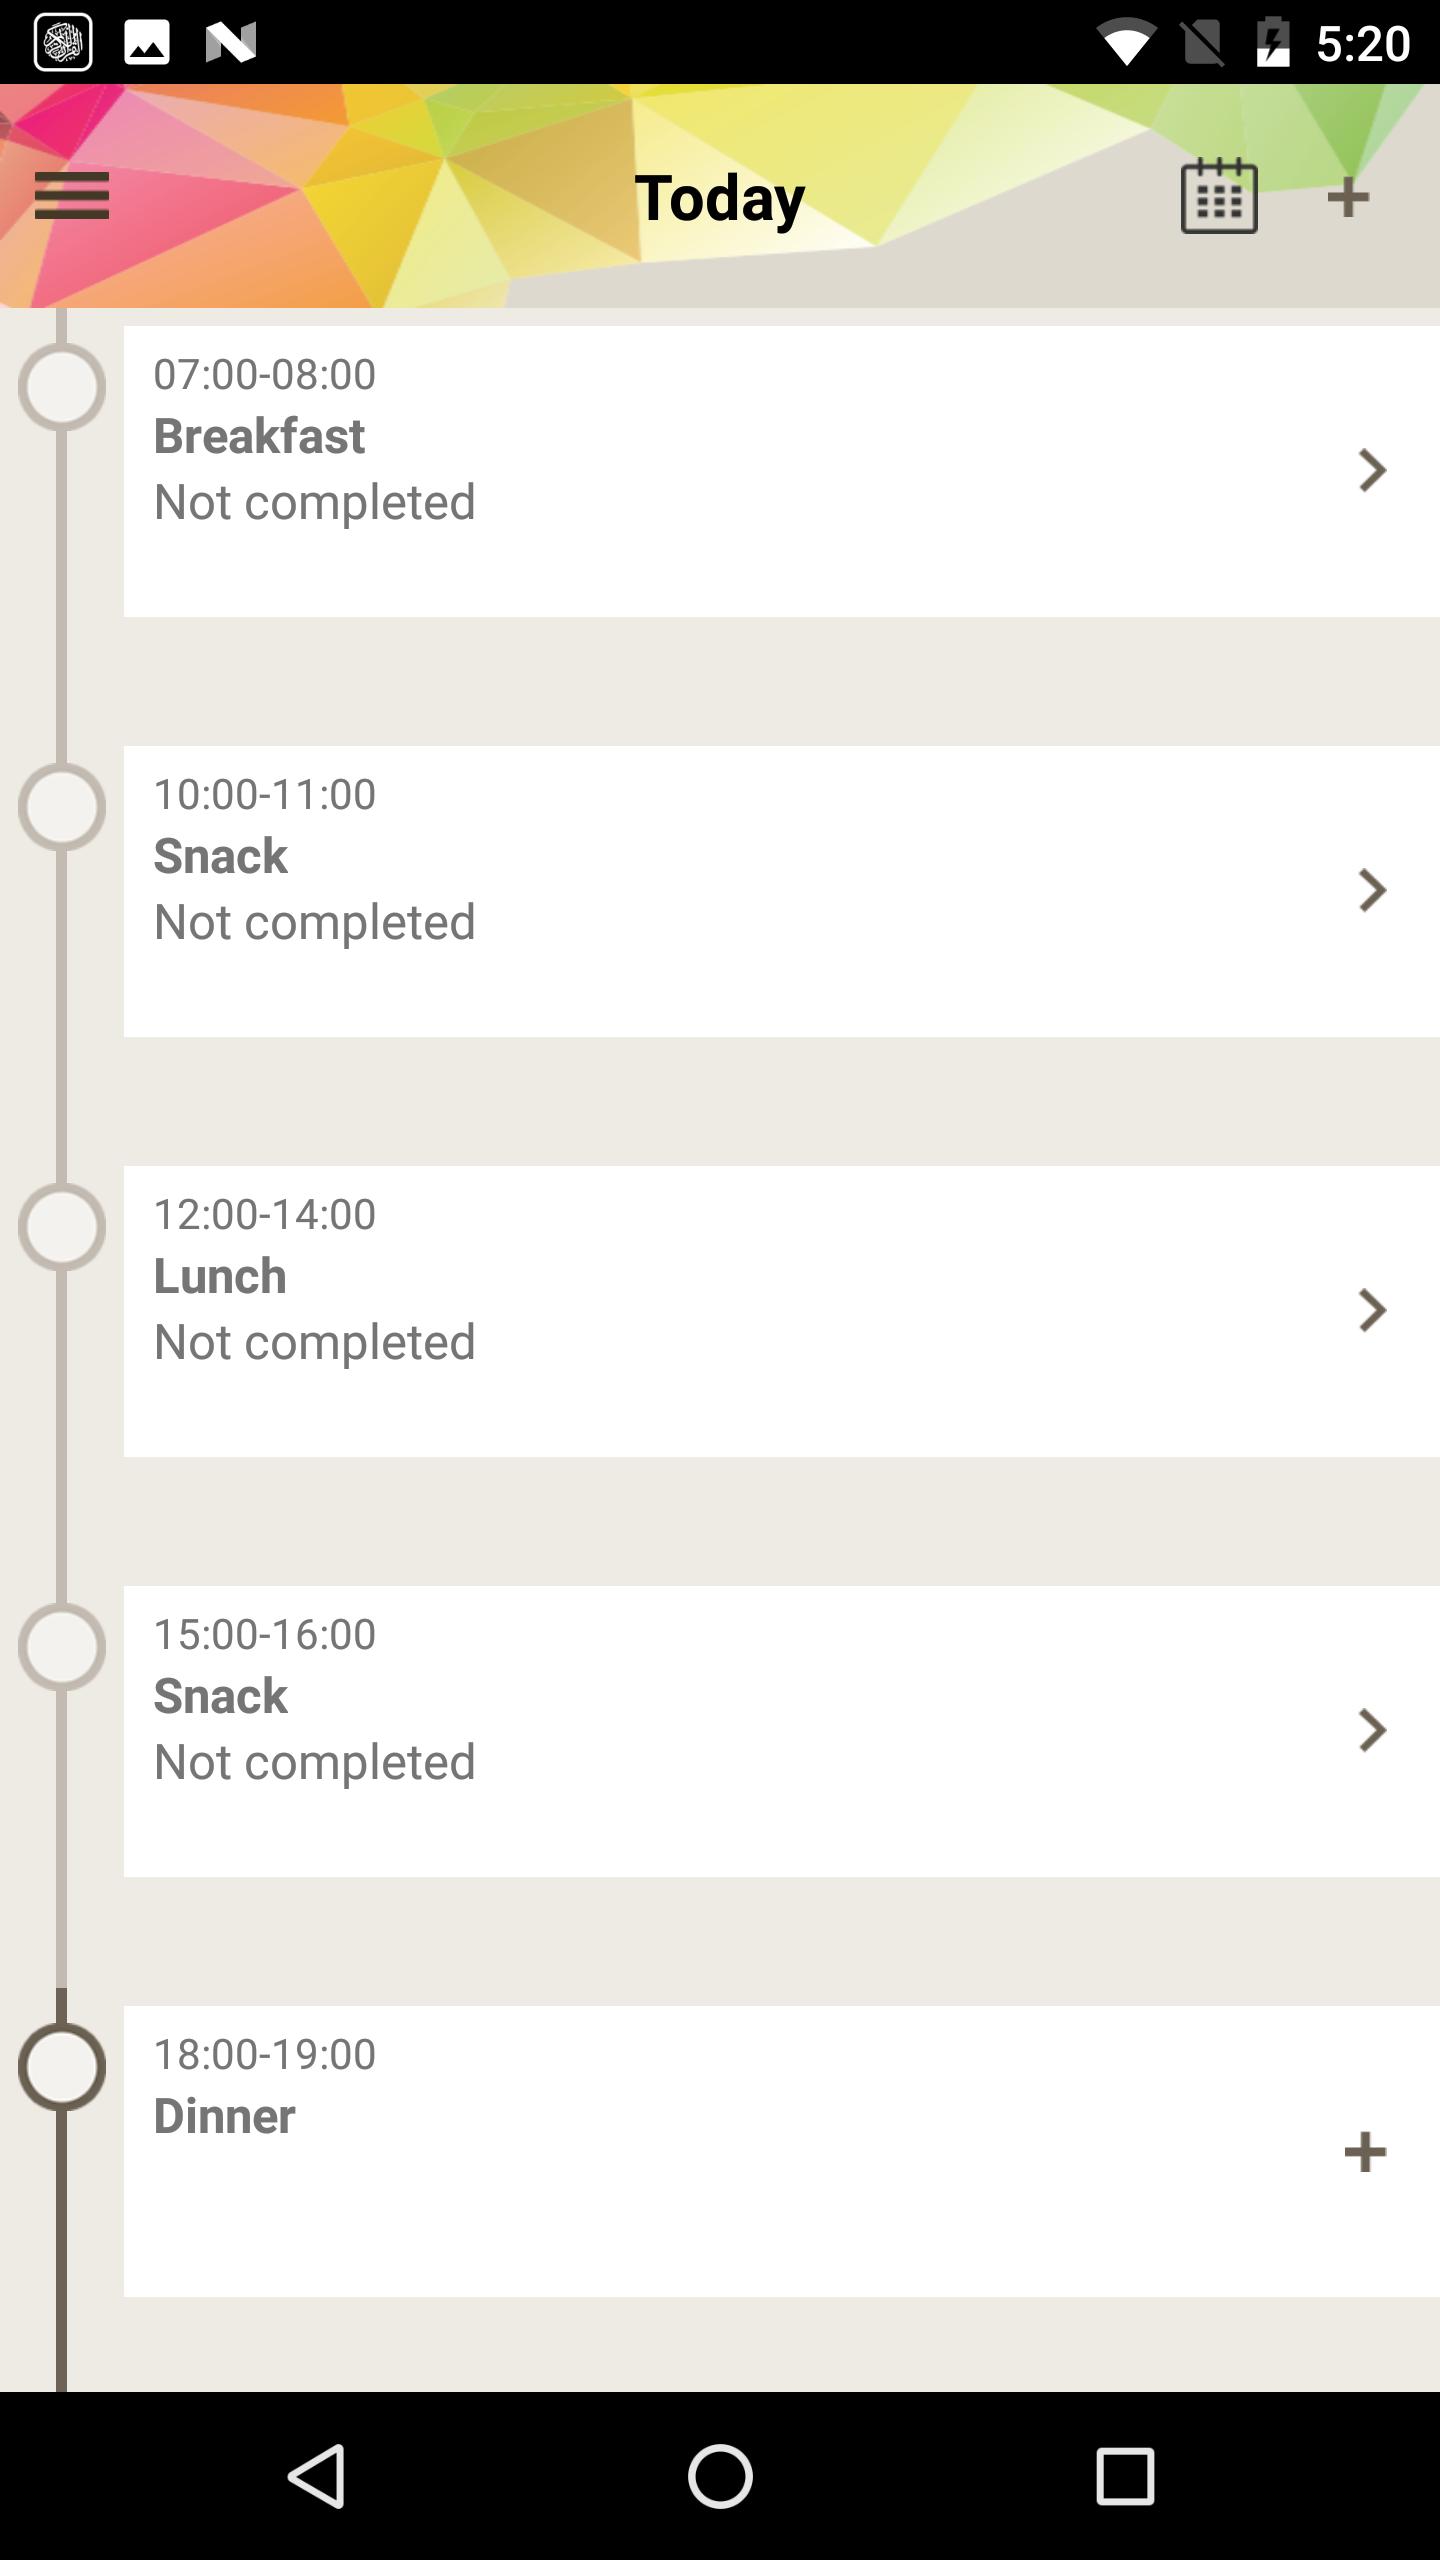Tap the plus icon in header
This screenshot has width=1440, height=2560.
[x=1347, y=197]
